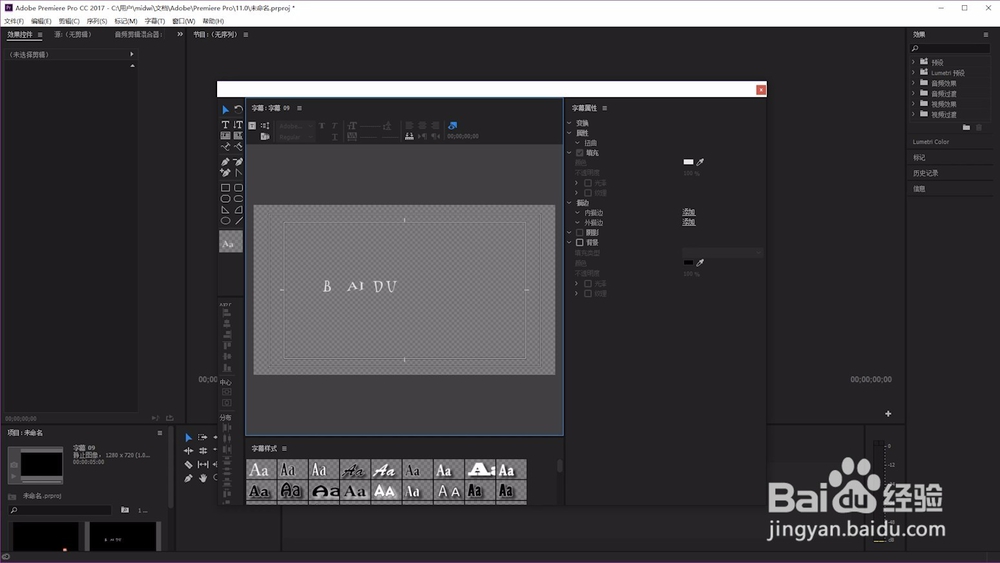The width and height of the screenshot is (1000, 563).
Task: Enable Texture checkbox under Background
Action: point(588,293)
